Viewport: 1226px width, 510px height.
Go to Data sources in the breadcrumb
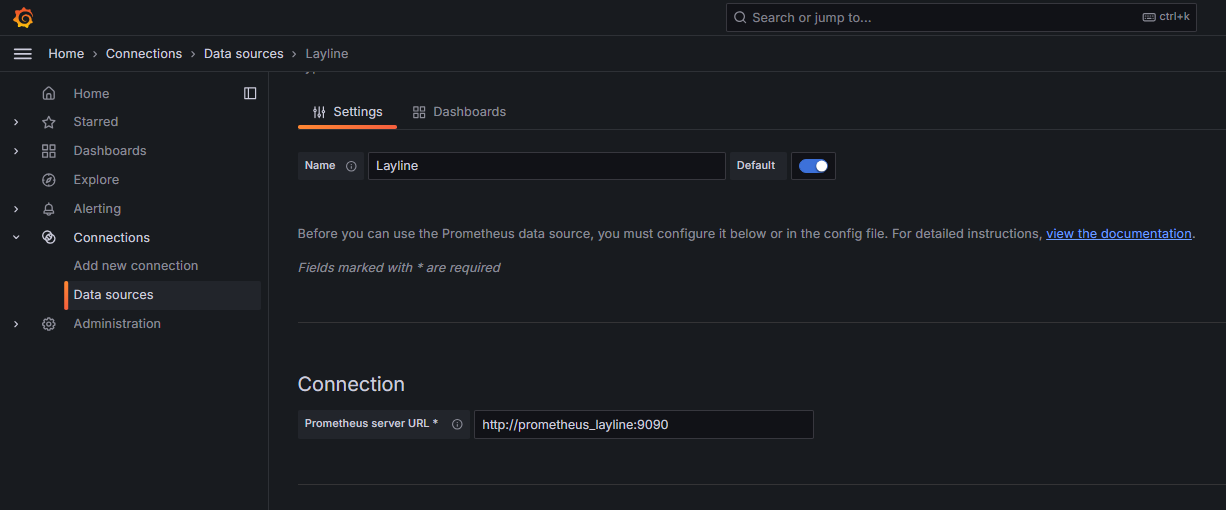244,54
